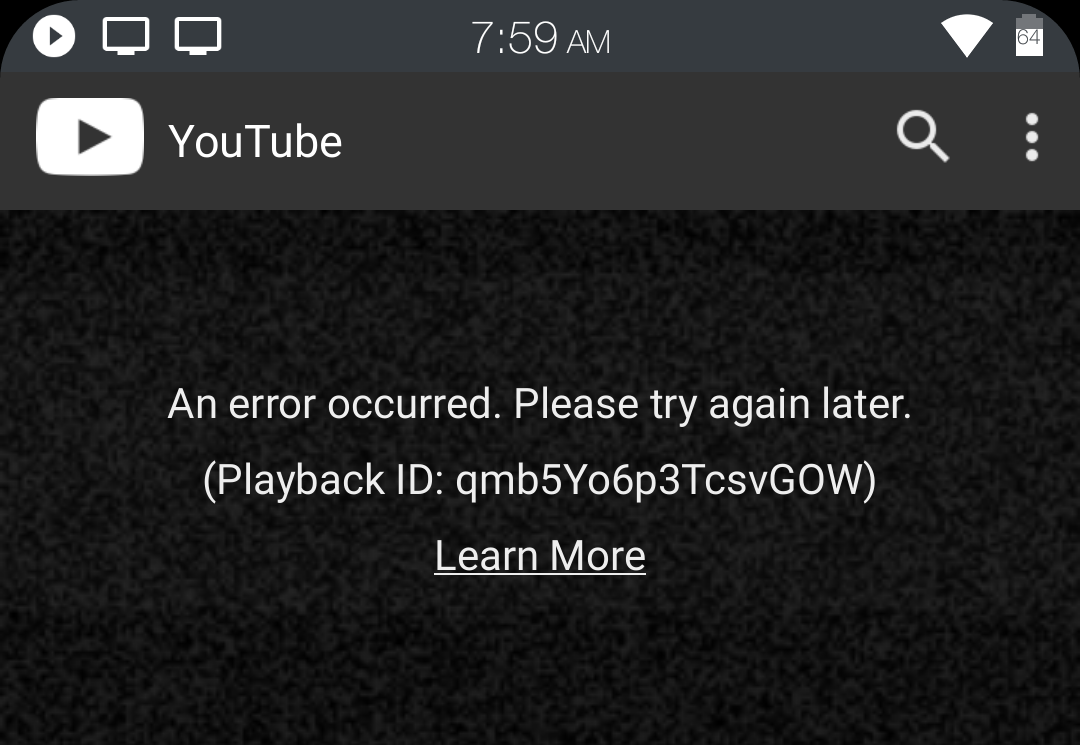Click the empty app bar space beside YouTube
The height and width of the screenshot is (745, 1080).
point(620,140)
